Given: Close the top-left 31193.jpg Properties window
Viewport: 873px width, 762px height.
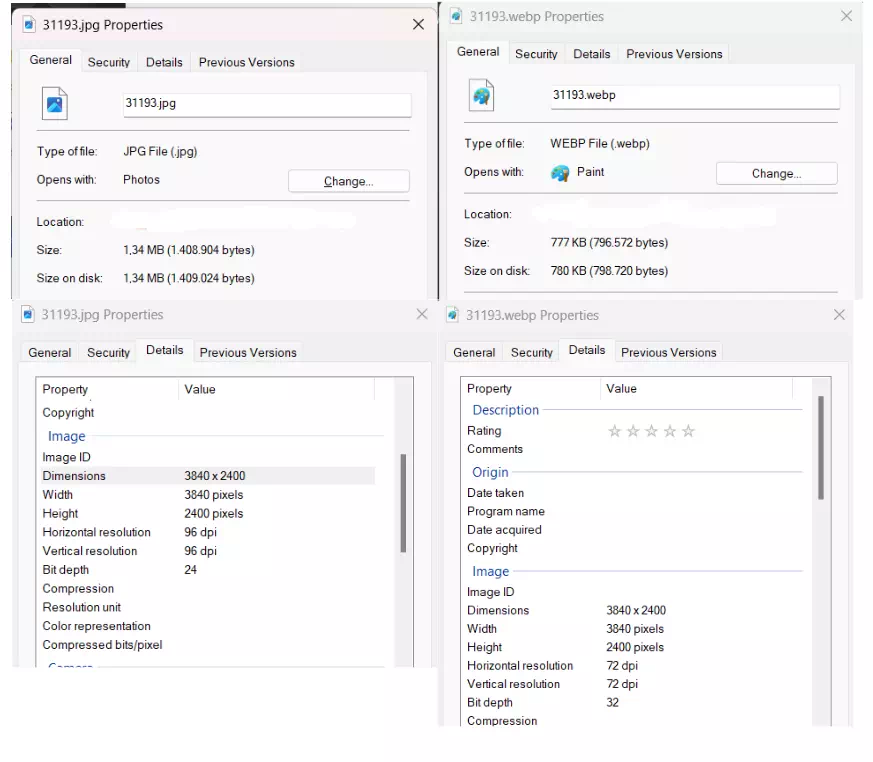Looking at the screenshot, I should tap(418, 25).
